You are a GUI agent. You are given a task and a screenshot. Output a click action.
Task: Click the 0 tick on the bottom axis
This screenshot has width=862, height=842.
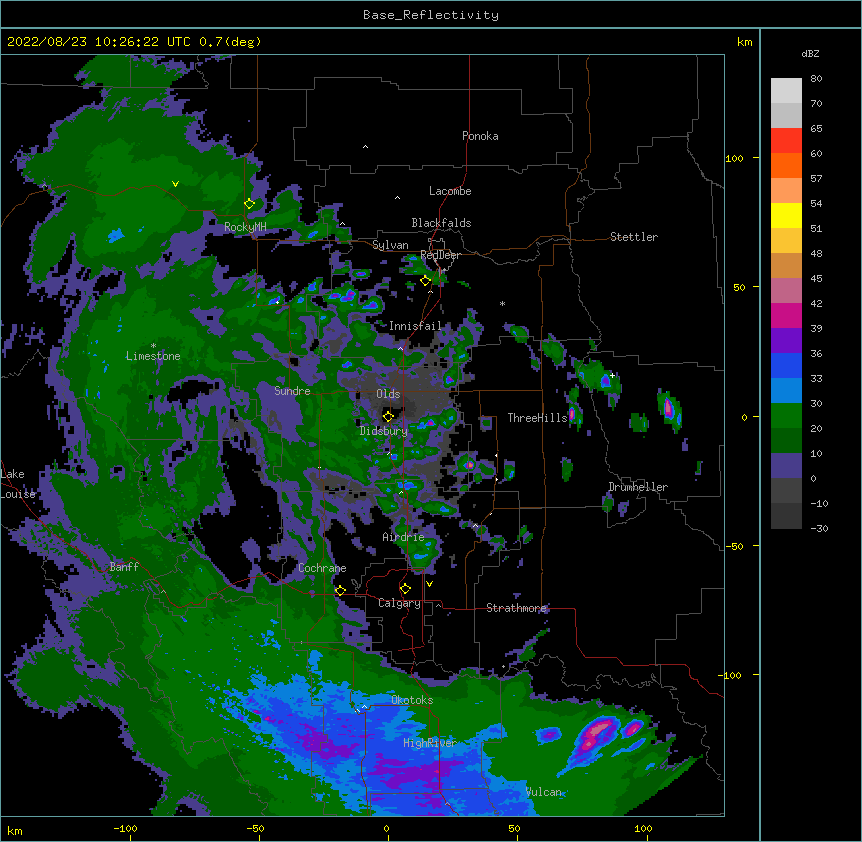point(386,828)
